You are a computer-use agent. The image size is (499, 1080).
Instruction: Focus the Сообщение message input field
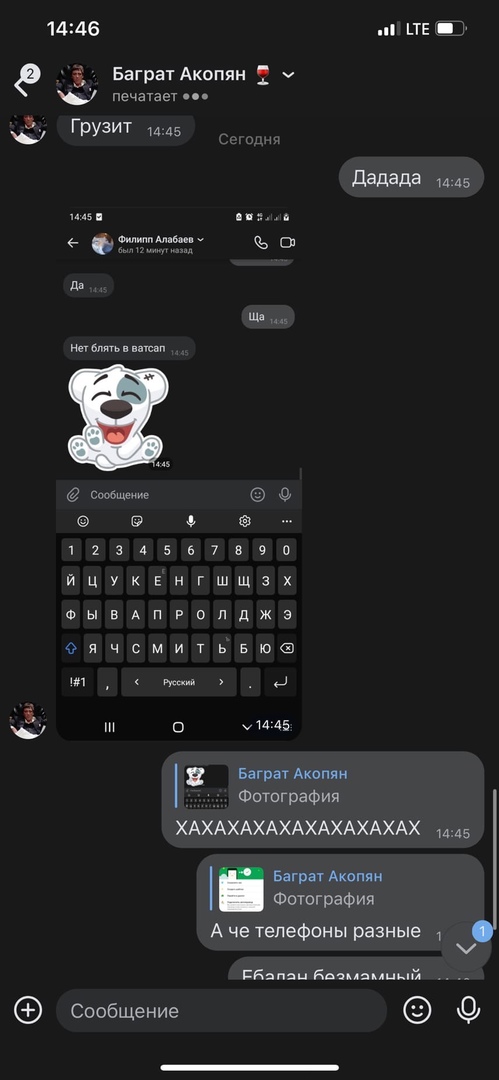(x=221, y=1010)
